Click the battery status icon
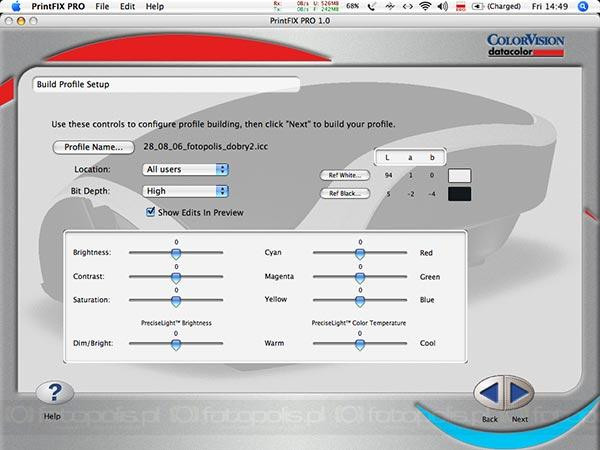 (x=478, y=7)
